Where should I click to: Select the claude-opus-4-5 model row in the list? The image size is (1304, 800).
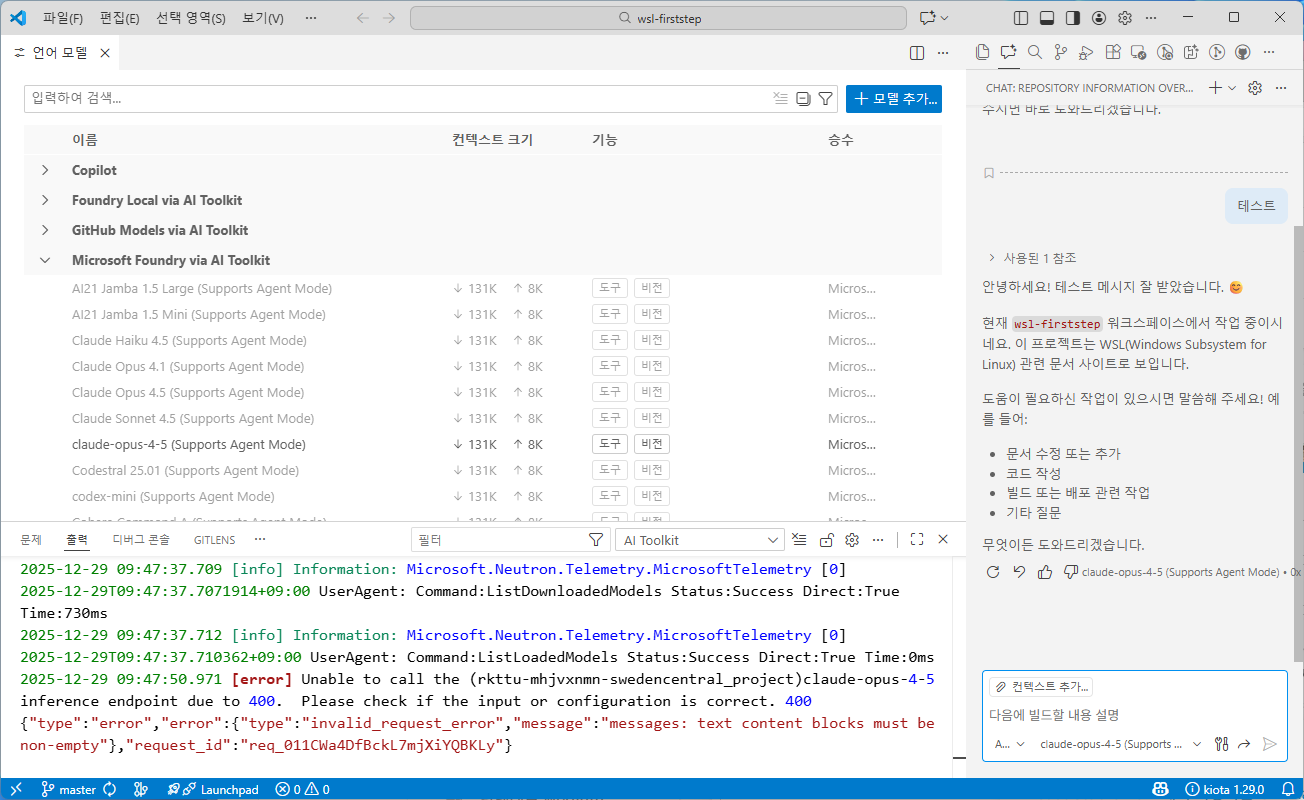point(483,444)
